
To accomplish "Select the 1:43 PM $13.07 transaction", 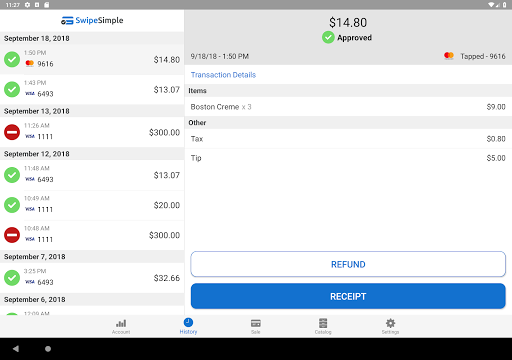I will click(x=92, y=89).
